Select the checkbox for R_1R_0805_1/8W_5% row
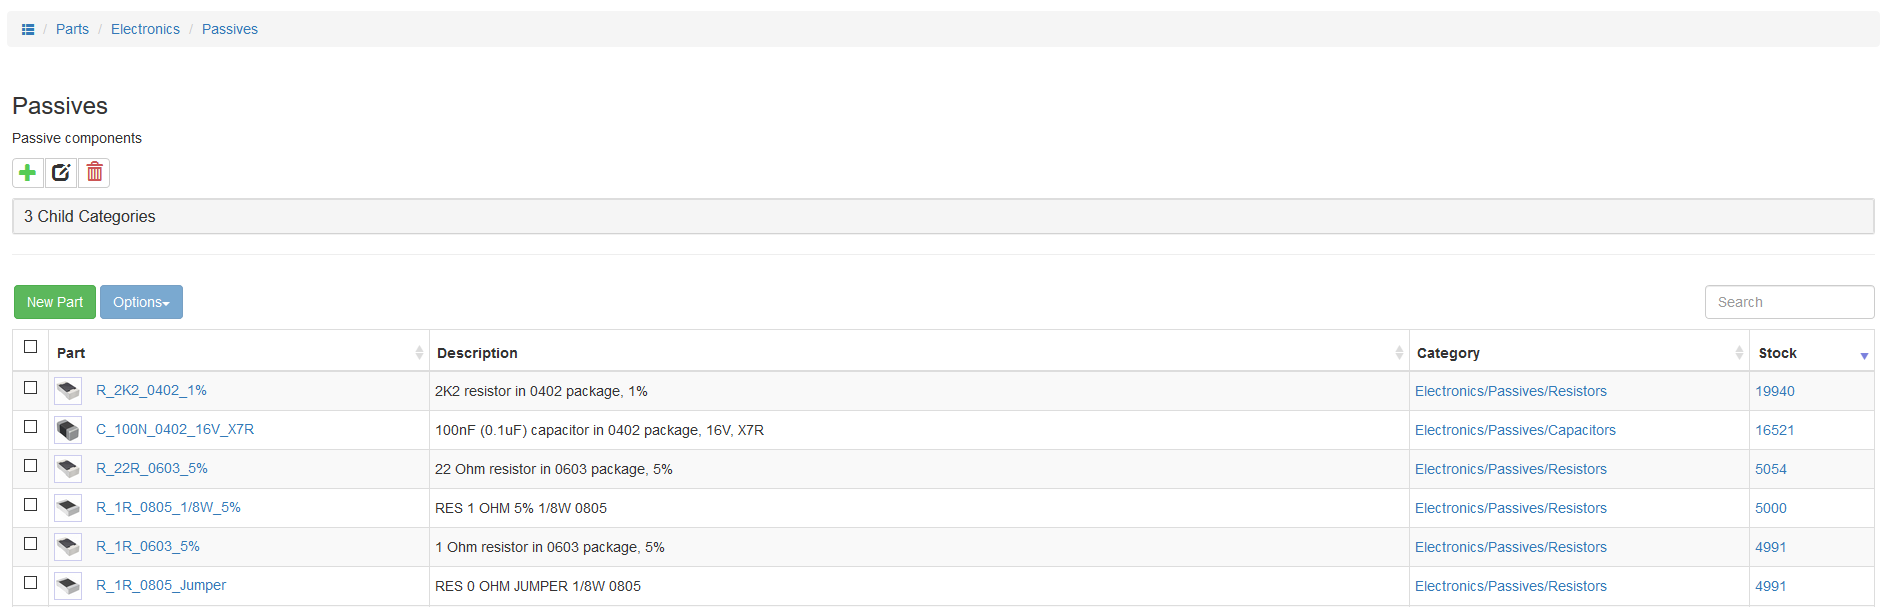Viewport: 1880px width, 607px height. click(x=31, y=505)
